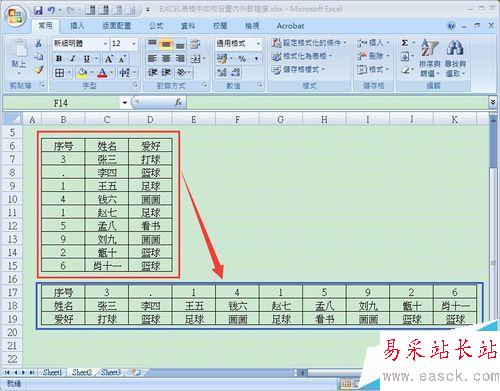Save the workbook from quick access toolbar

pos(38,10)
